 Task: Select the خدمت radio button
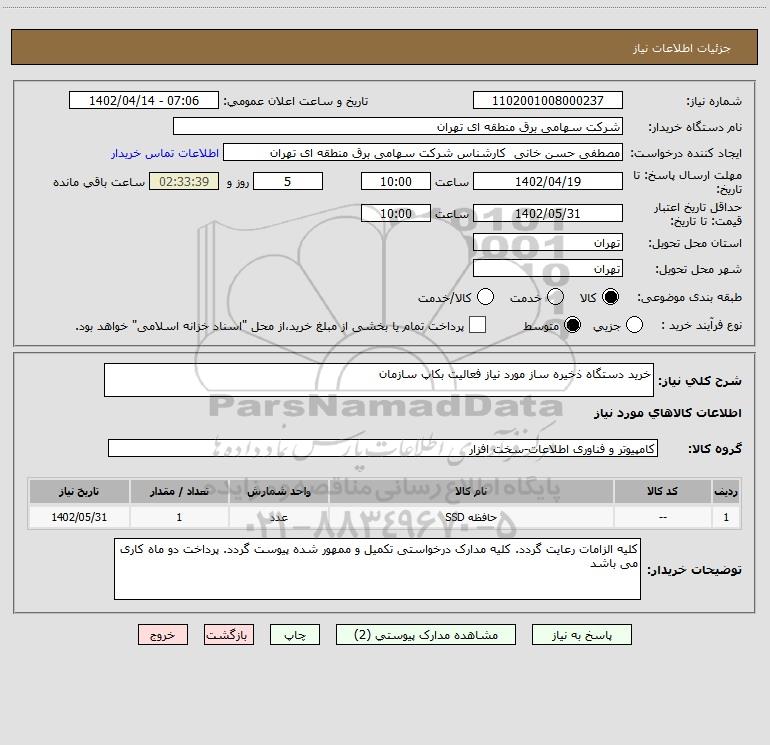[x=555, y=297]
